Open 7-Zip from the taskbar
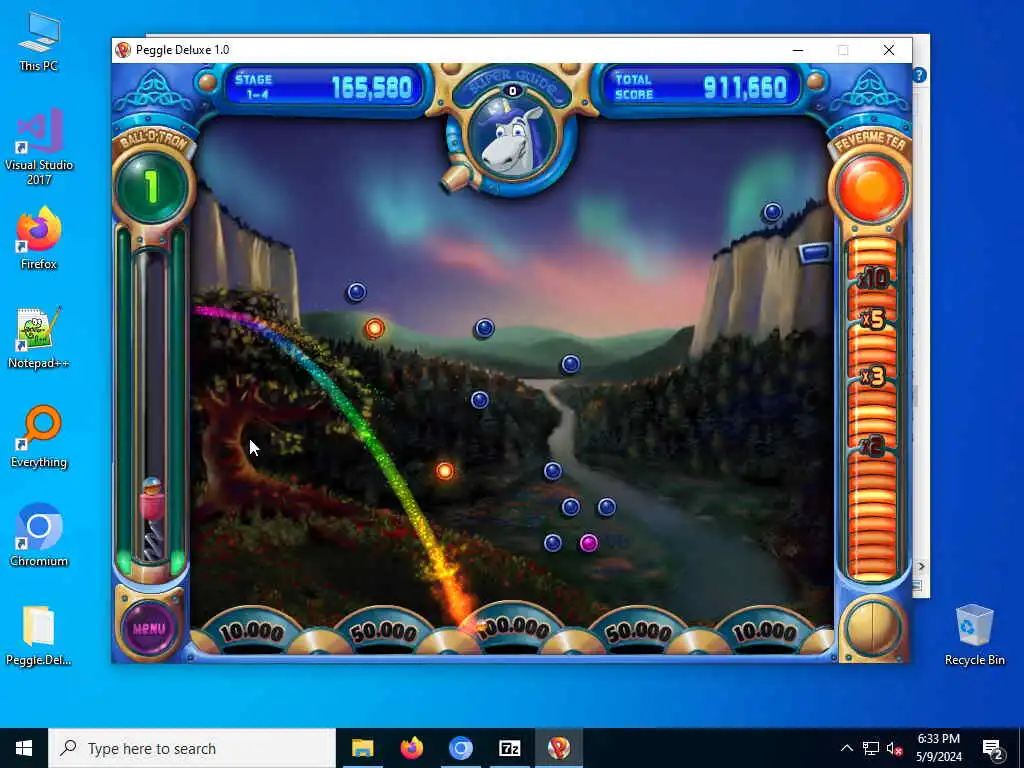The width and height of the screenshot is (1024, 768). tap(509, 748)
